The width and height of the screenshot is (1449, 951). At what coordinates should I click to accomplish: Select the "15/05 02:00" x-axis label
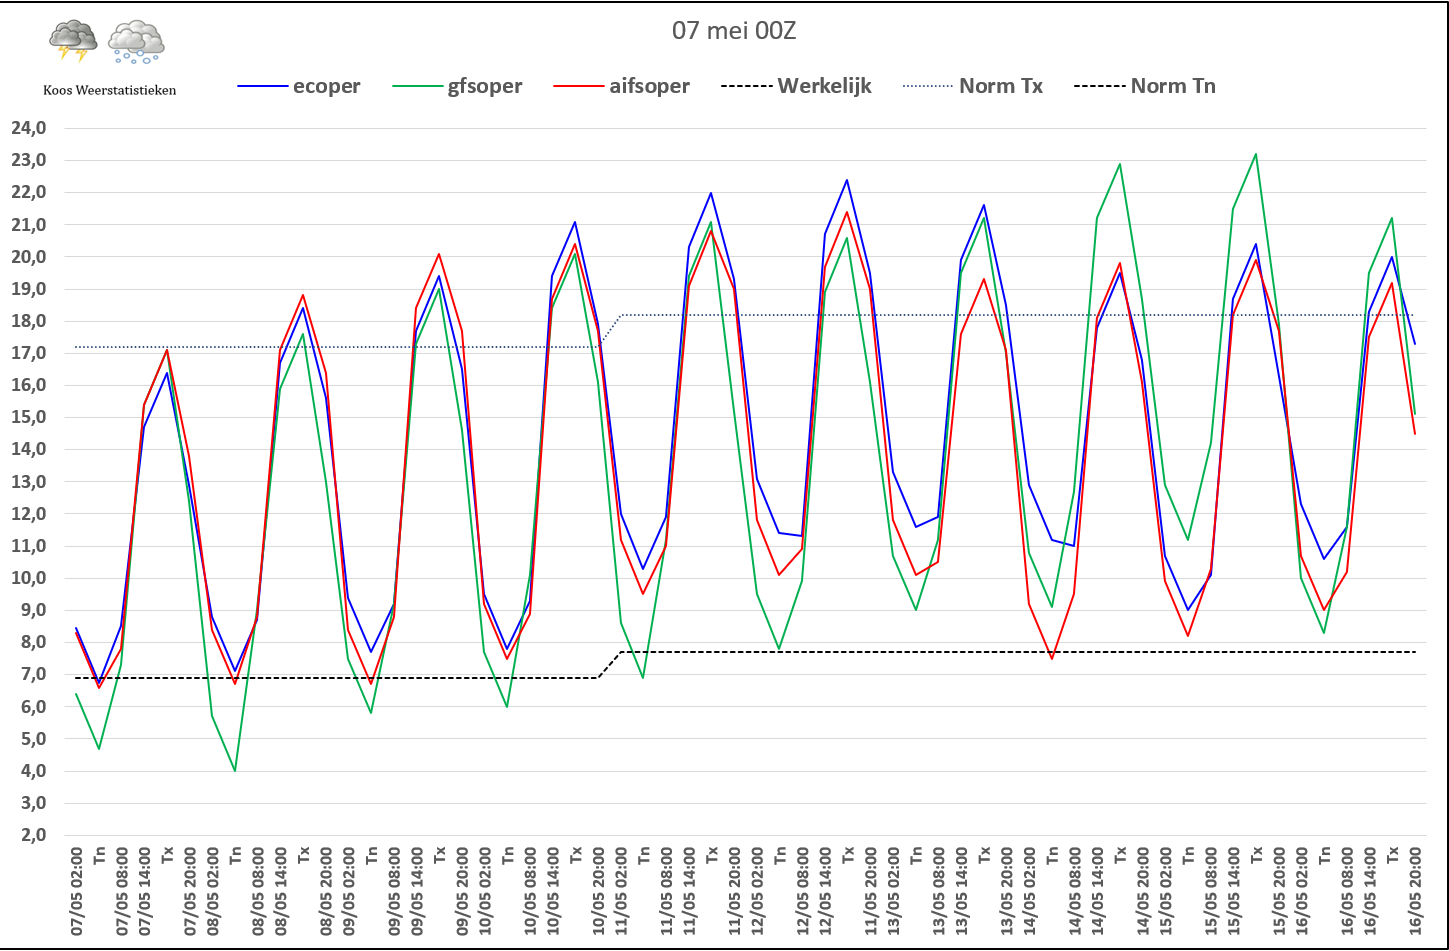[x=1164, y=890]
